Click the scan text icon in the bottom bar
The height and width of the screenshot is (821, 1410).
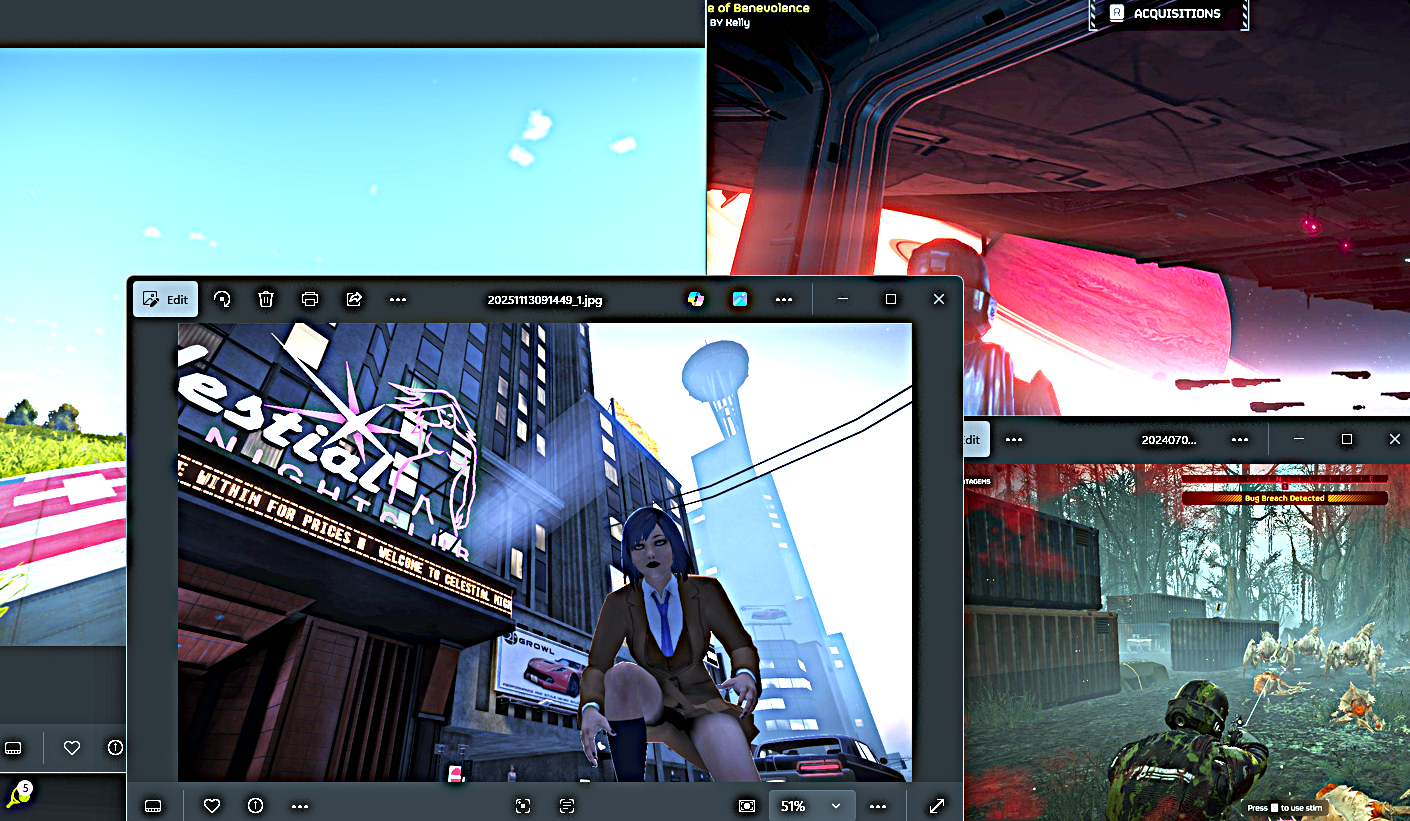pos(566,805)
